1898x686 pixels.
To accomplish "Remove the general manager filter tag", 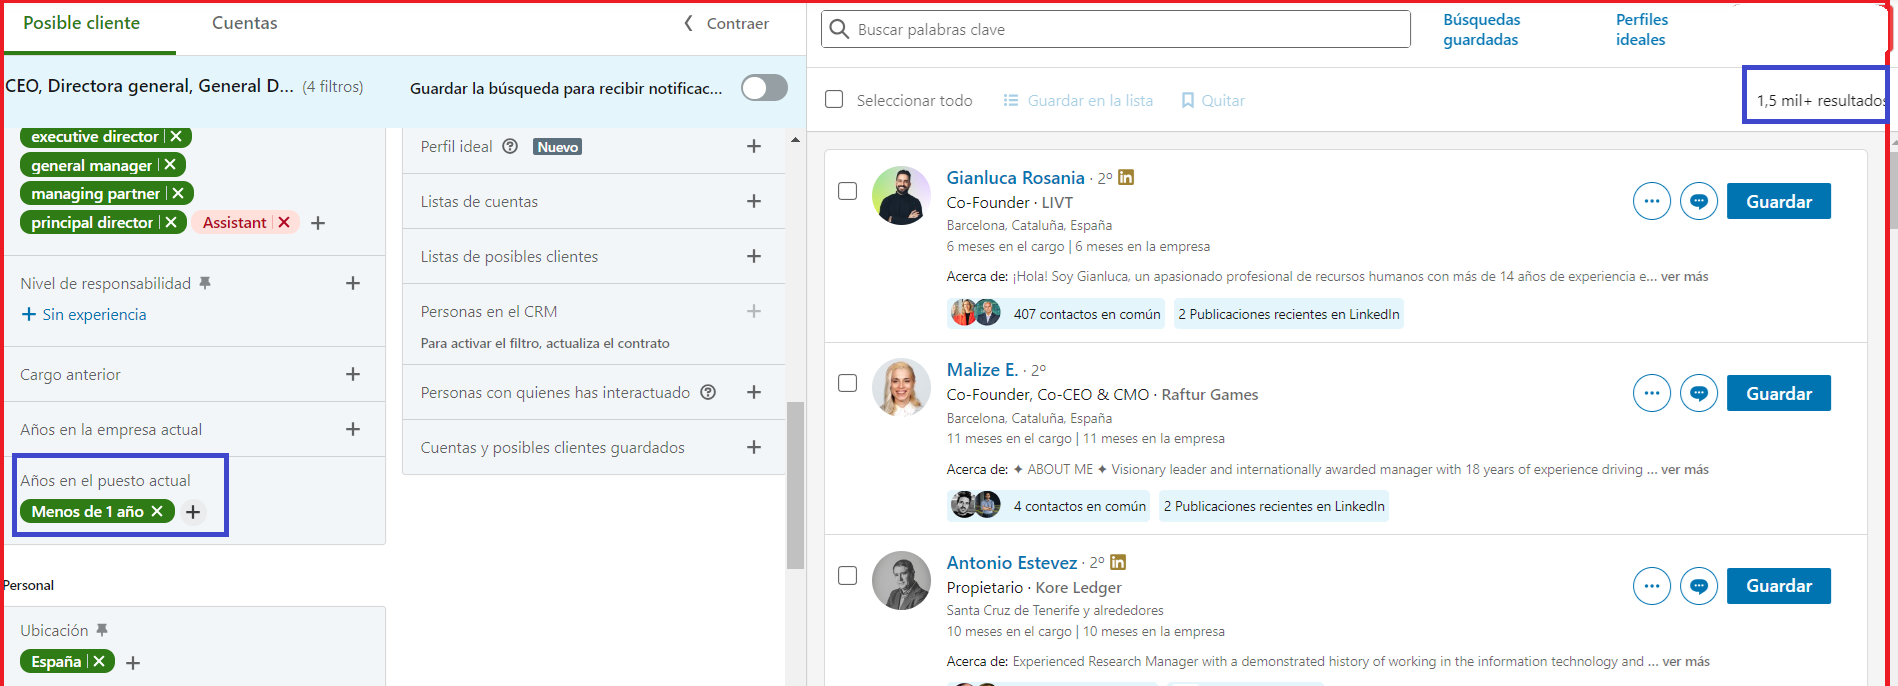I will [170, 165].
